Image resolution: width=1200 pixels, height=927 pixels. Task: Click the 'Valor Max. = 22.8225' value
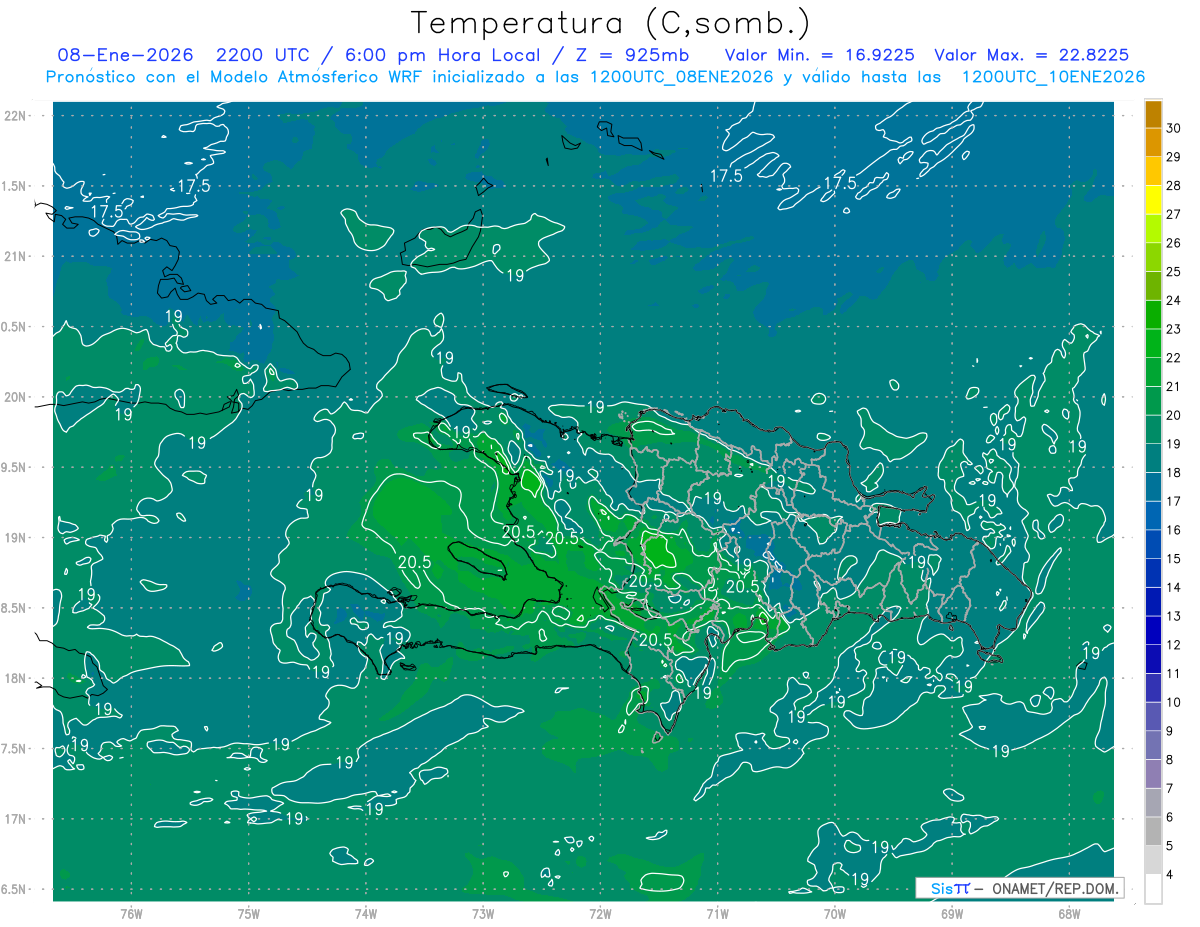point(1032,55)
